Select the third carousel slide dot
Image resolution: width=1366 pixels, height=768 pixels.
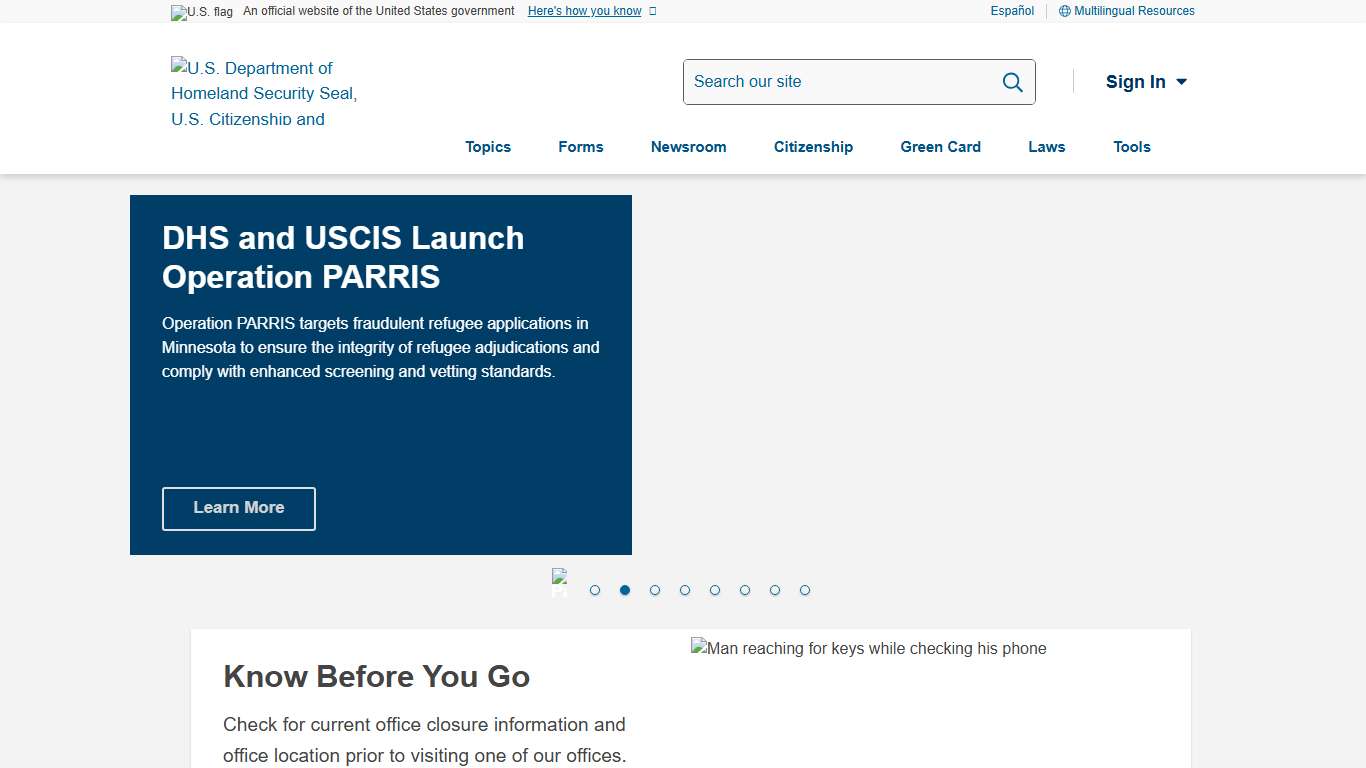point(655,590)
